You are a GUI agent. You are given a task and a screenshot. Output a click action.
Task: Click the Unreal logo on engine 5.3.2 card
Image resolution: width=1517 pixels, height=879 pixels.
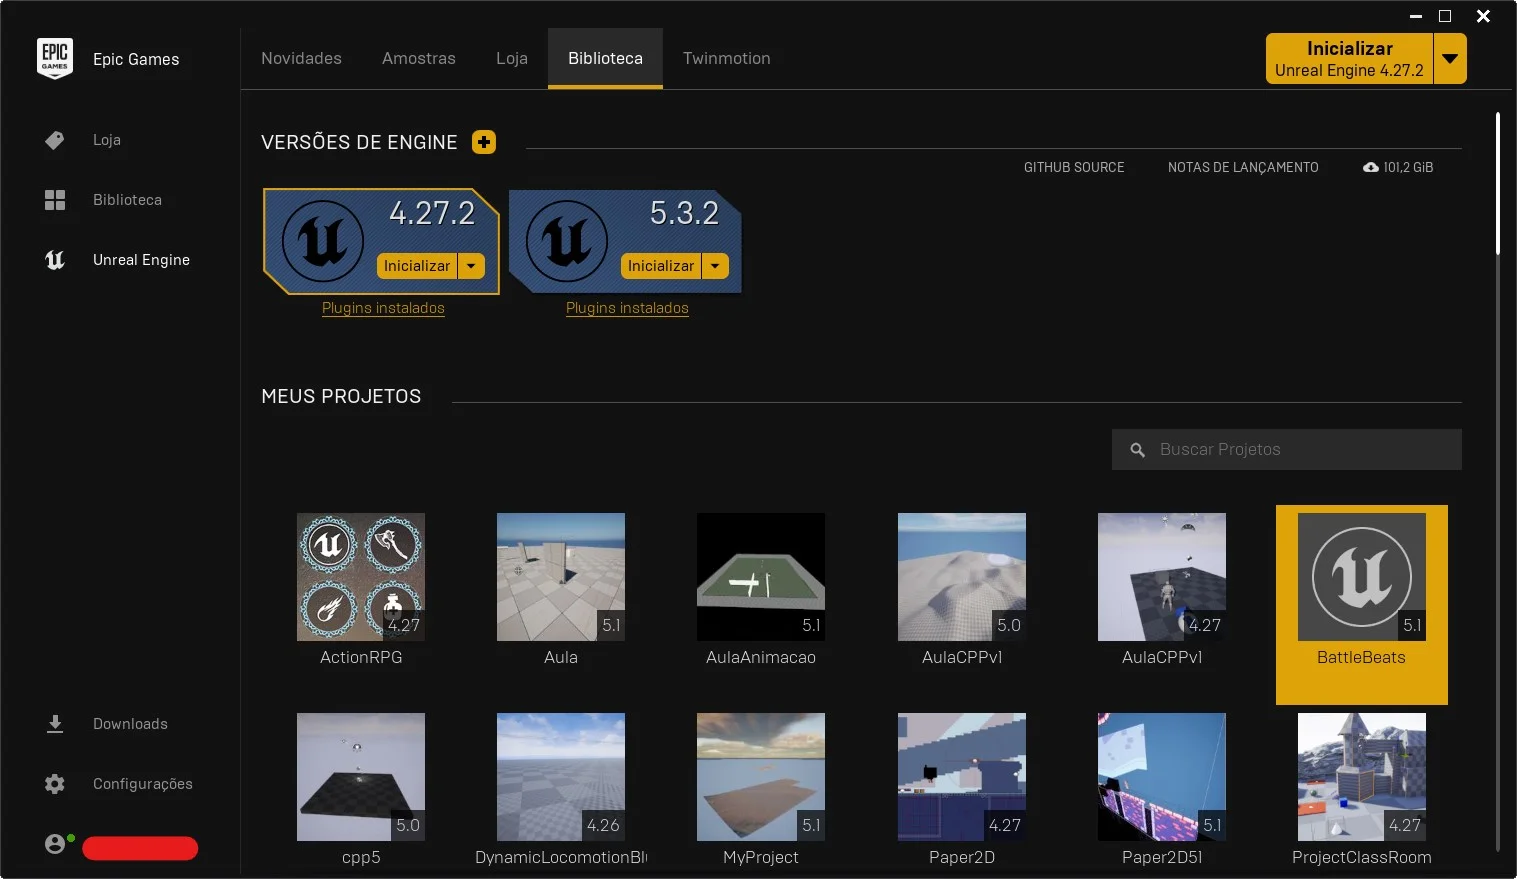567,241
